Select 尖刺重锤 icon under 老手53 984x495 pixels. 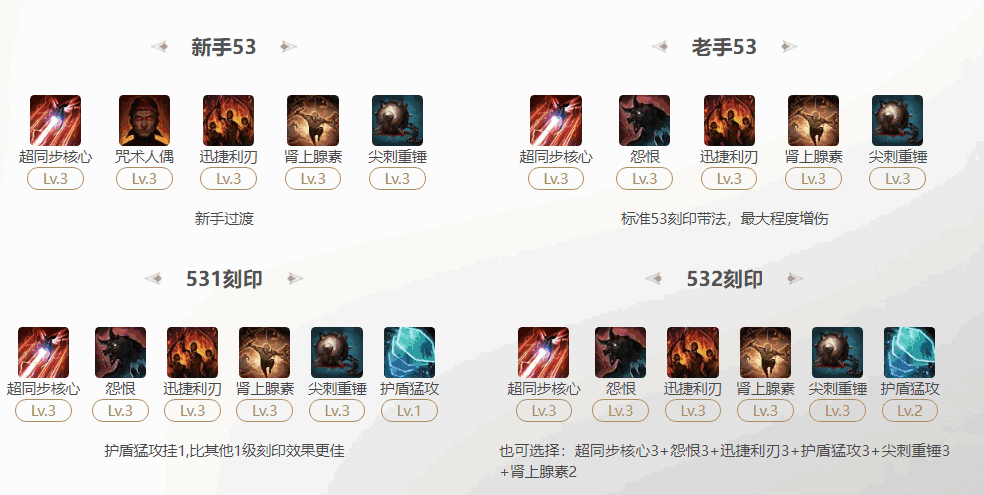[x=897, y=120]
